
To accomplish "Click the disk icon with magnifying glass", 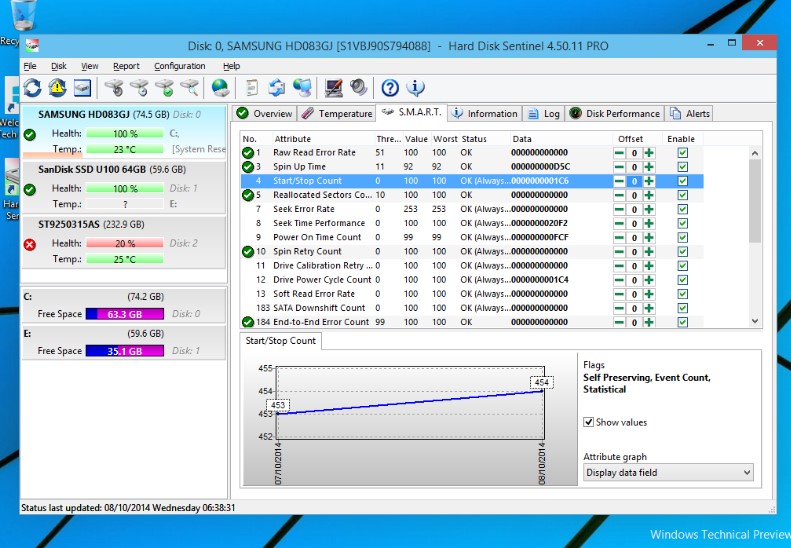I will click(x=190, y=88).
